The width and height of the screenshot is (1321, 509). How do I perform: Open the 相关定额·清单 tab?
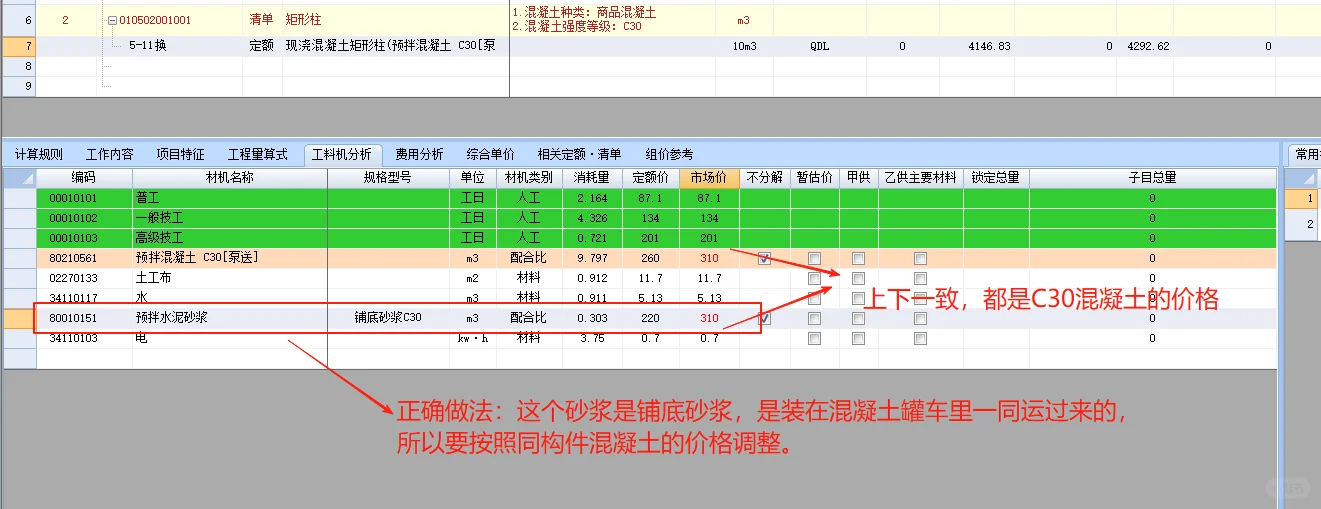pyautogui.click(x=579, y=154)
